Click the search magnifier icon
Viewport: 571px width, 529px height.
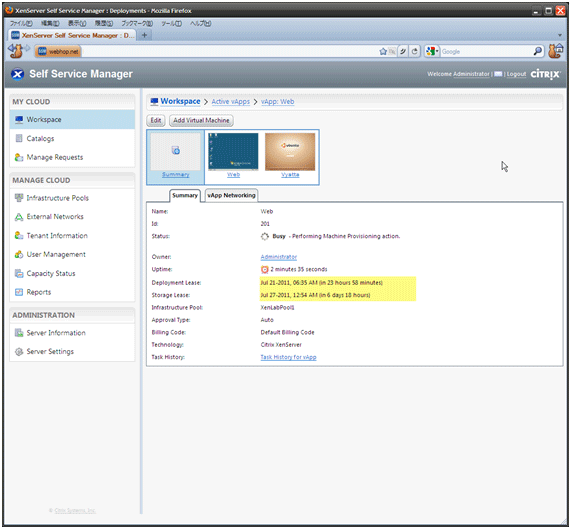537,51
